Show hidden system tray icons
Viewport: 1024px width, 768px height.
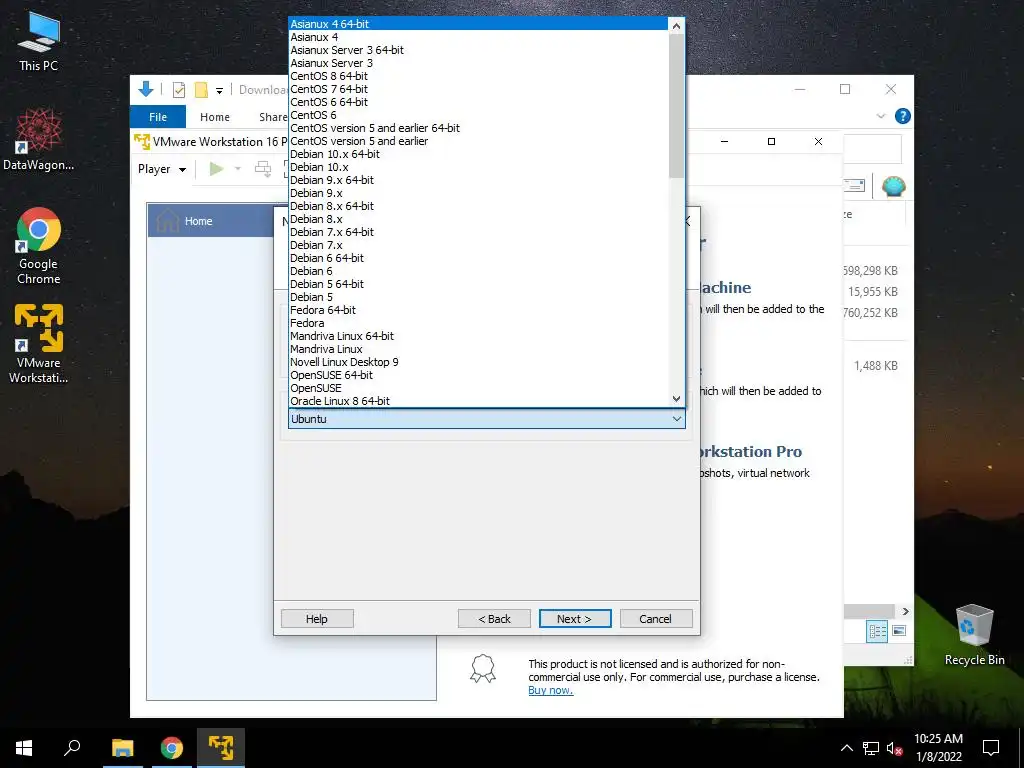click(x=846, y=748)
